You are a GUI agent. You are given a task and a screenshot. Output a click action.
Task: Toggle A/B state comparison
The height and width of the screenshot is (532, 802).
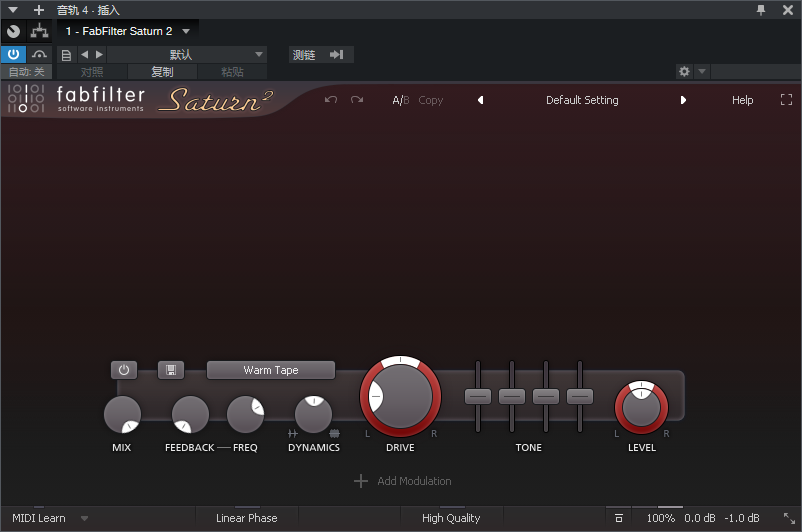[x=400, y=100]
